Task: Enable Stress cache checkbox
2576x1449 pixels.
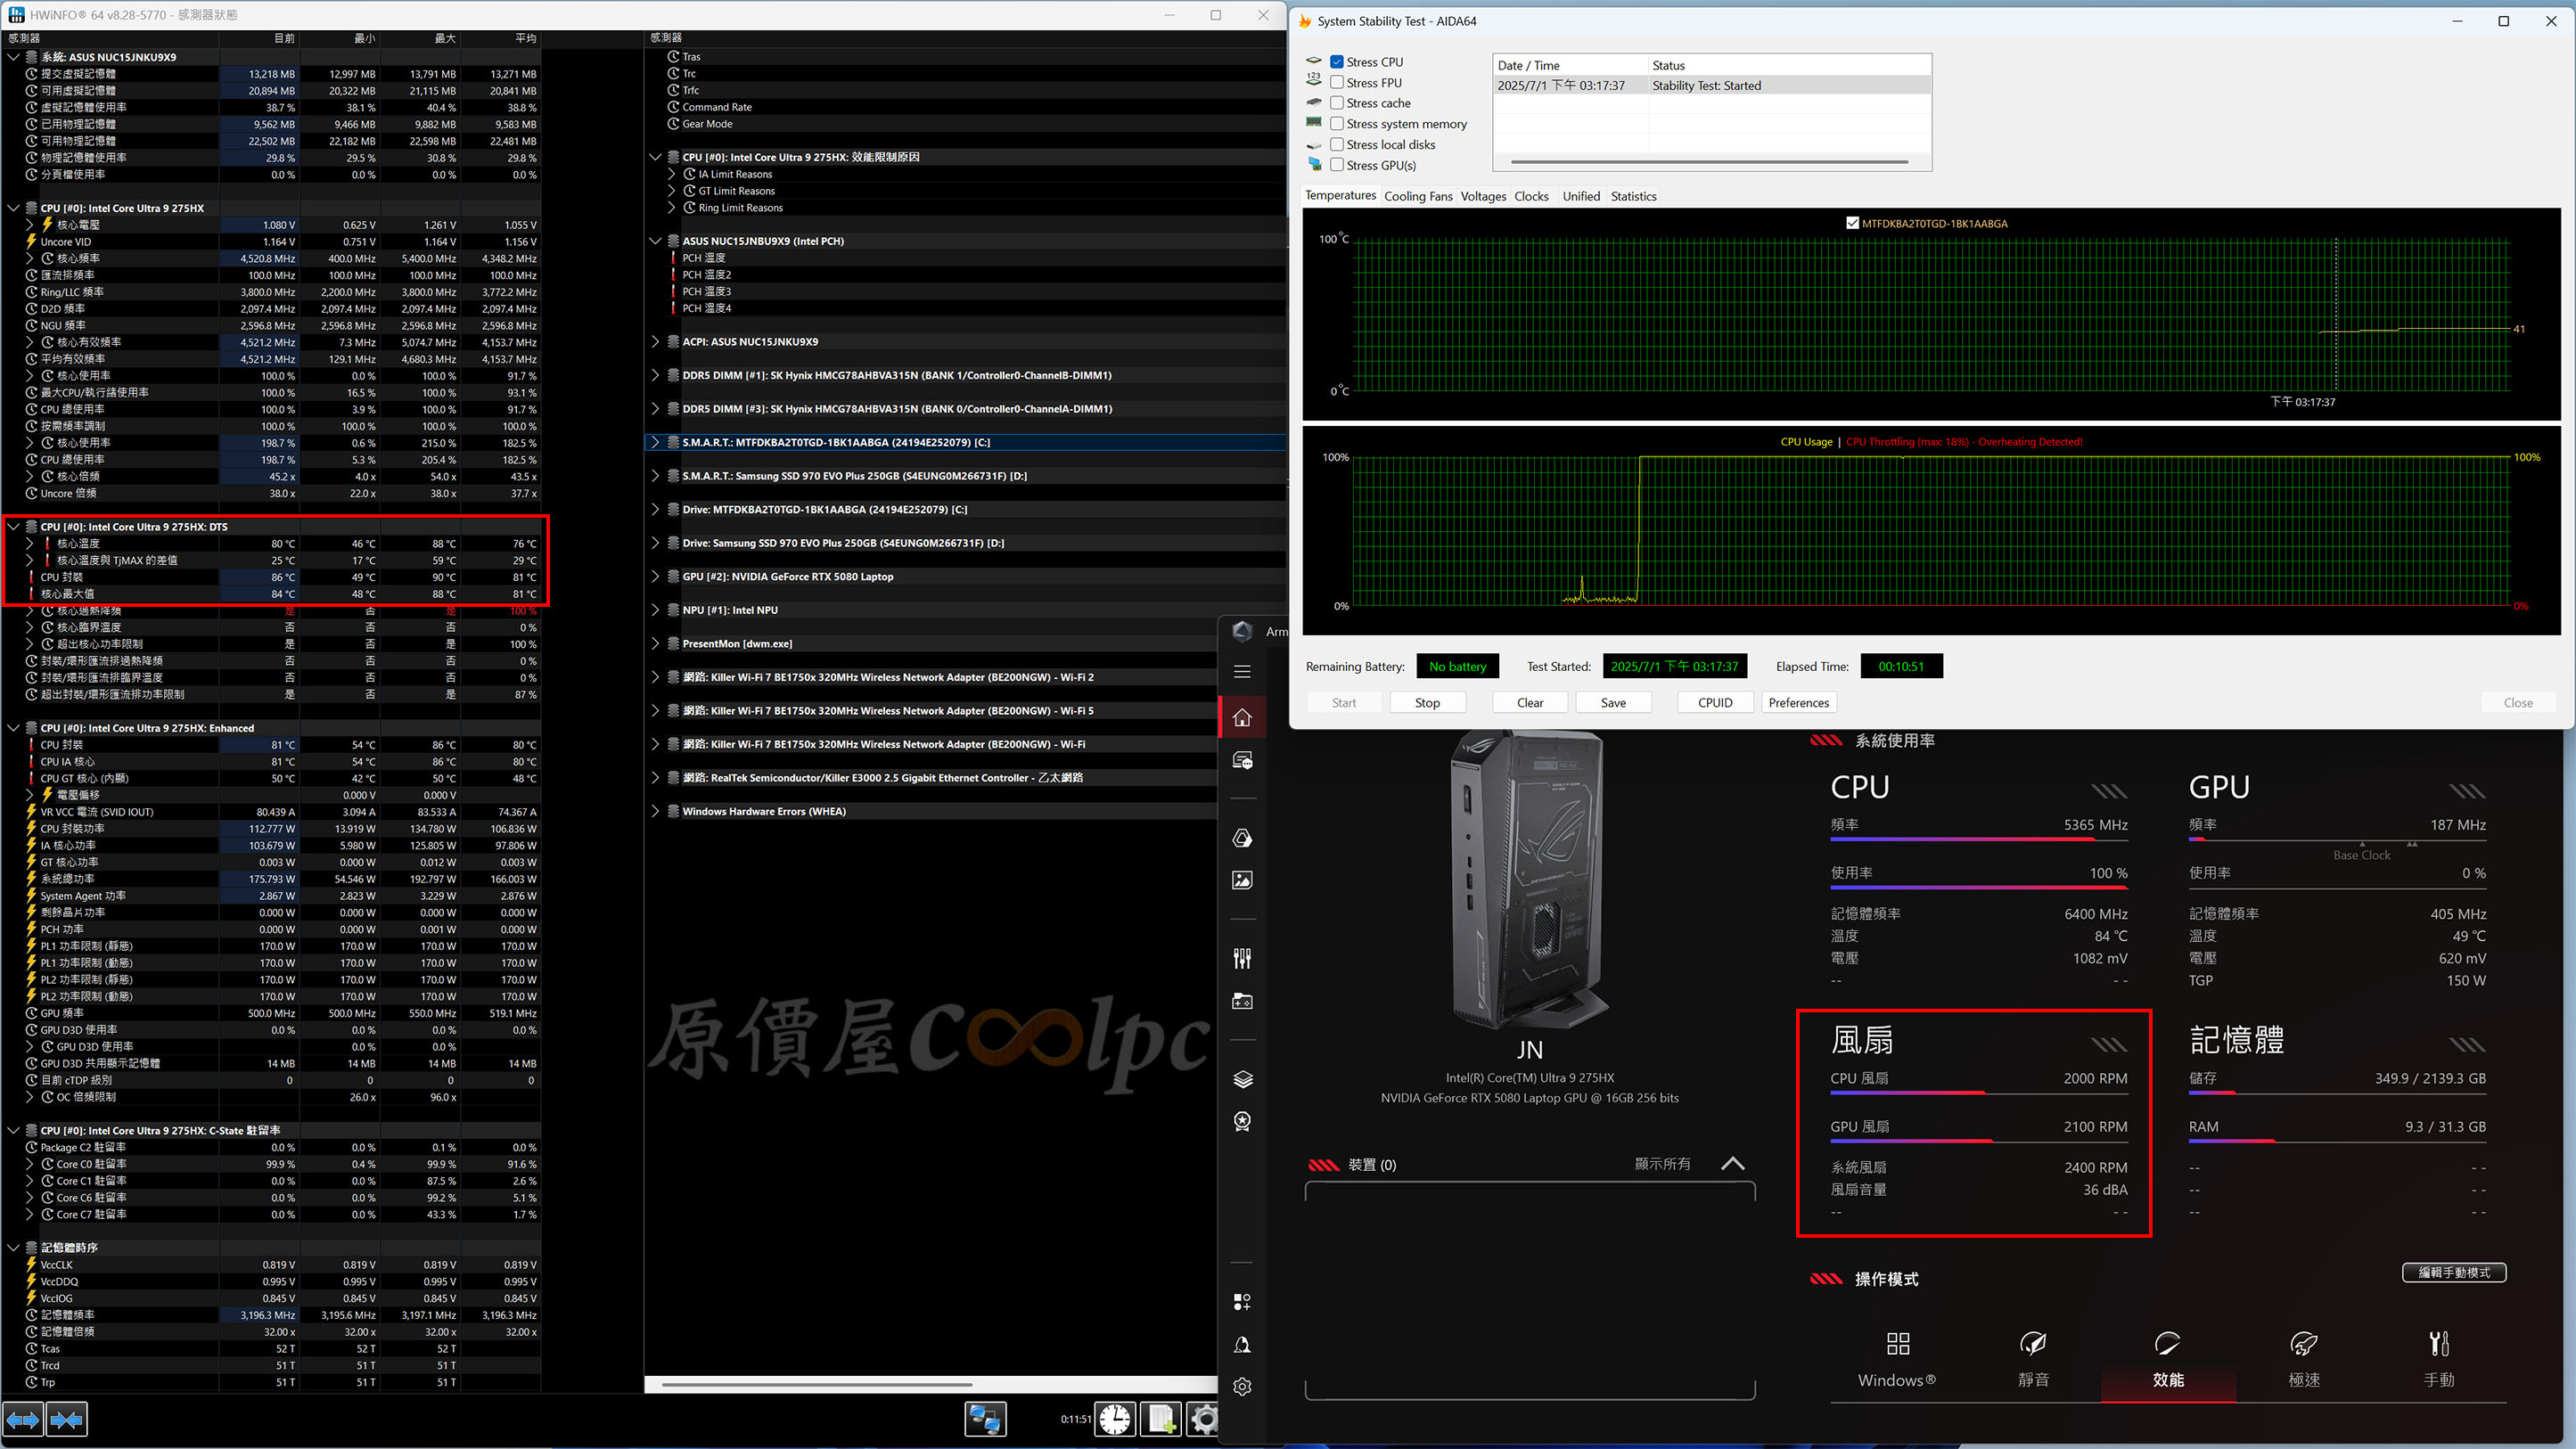Action: click(1336, 103)
